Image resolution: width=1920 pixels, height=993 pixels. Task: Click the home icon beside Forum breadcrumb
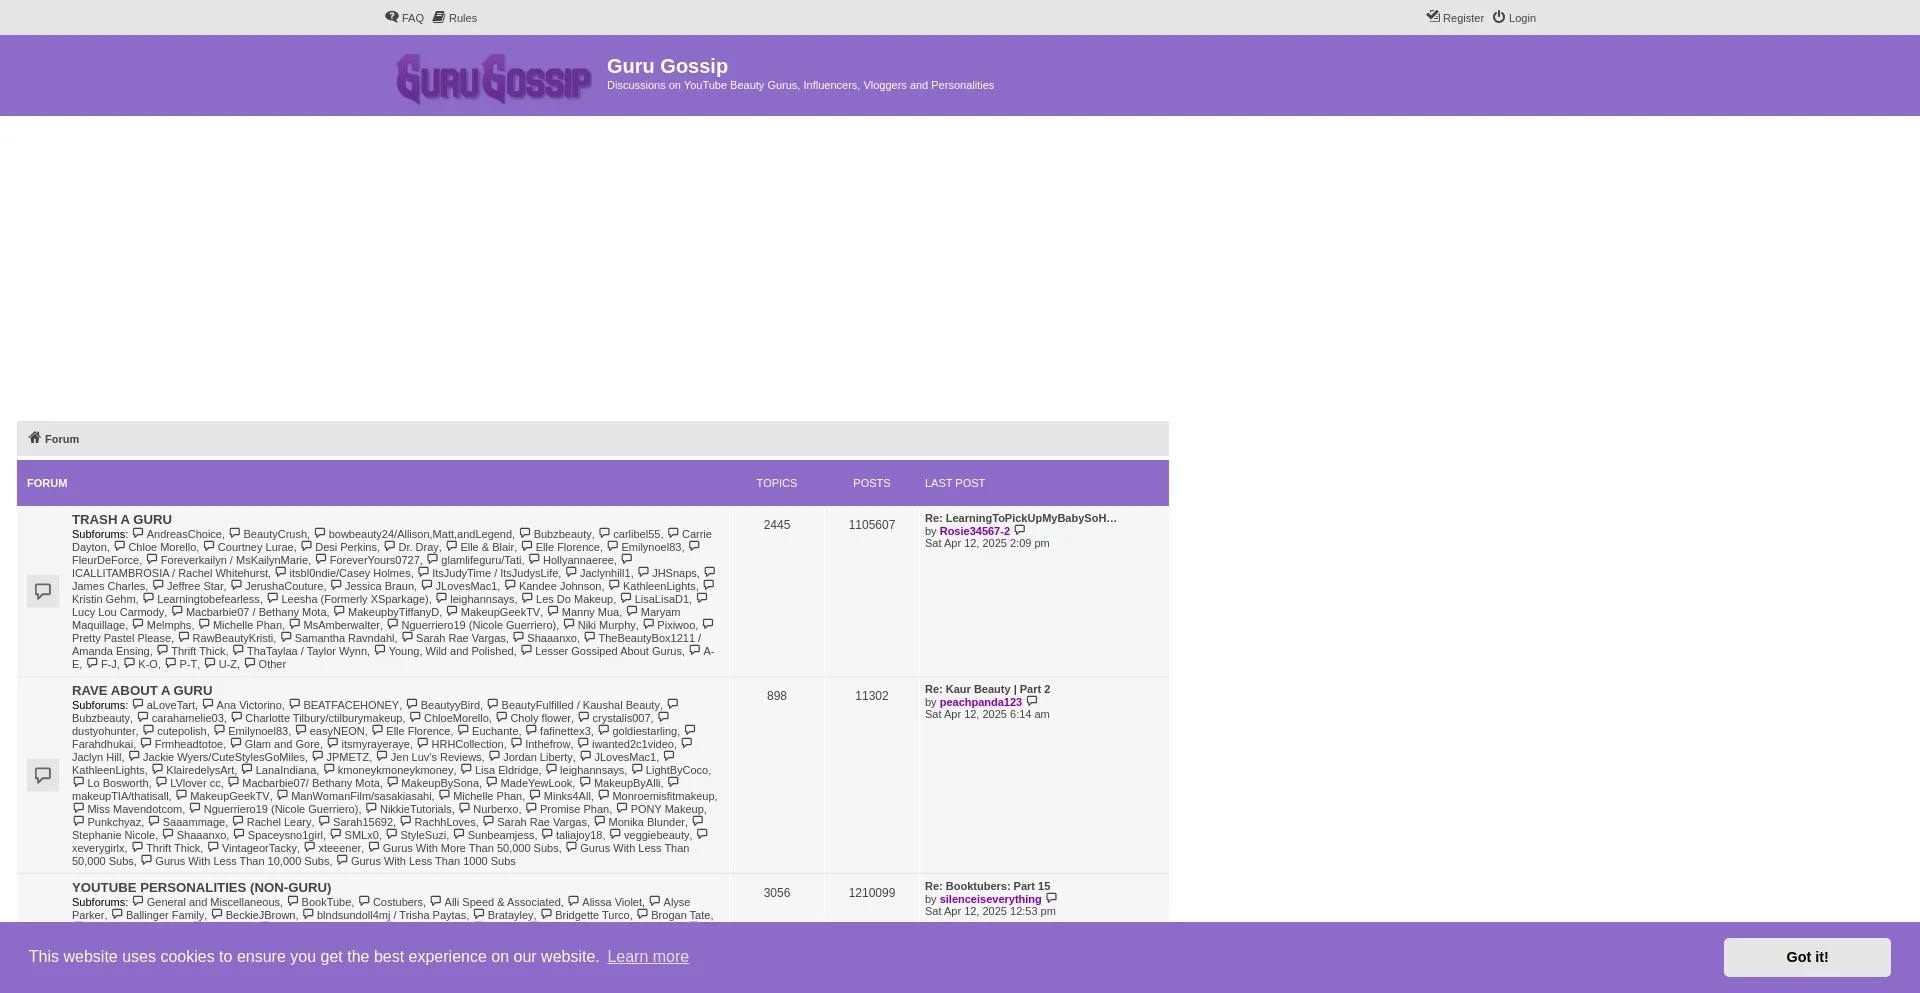[35, 438]
